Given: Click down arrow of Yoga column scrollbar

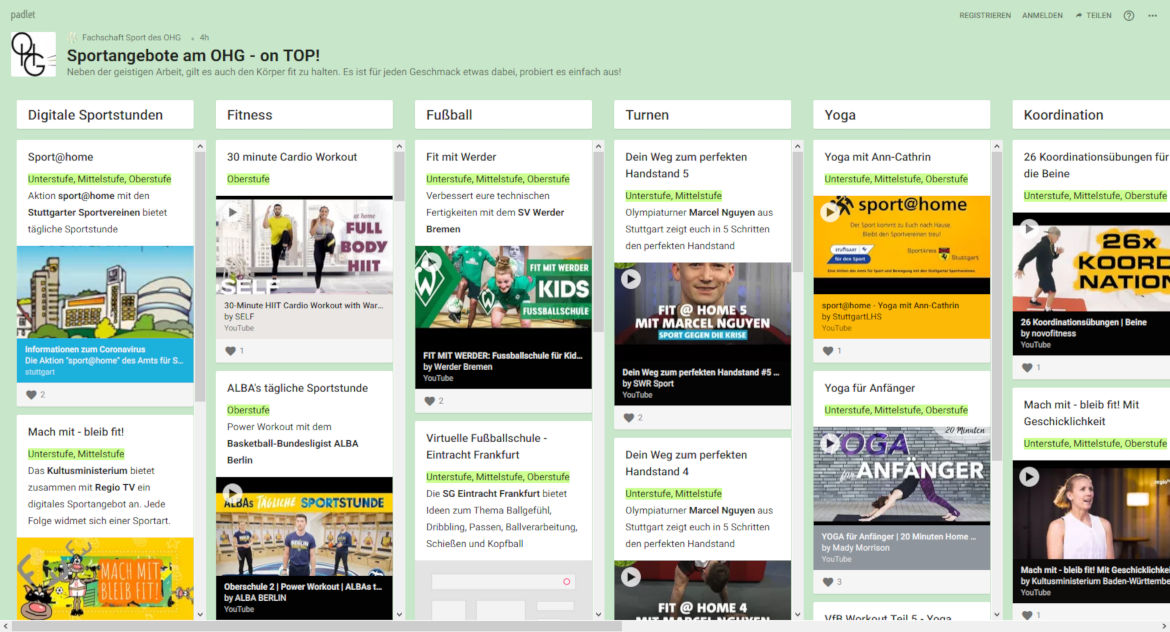Looking at the screenshot, I should coord(997,615).
